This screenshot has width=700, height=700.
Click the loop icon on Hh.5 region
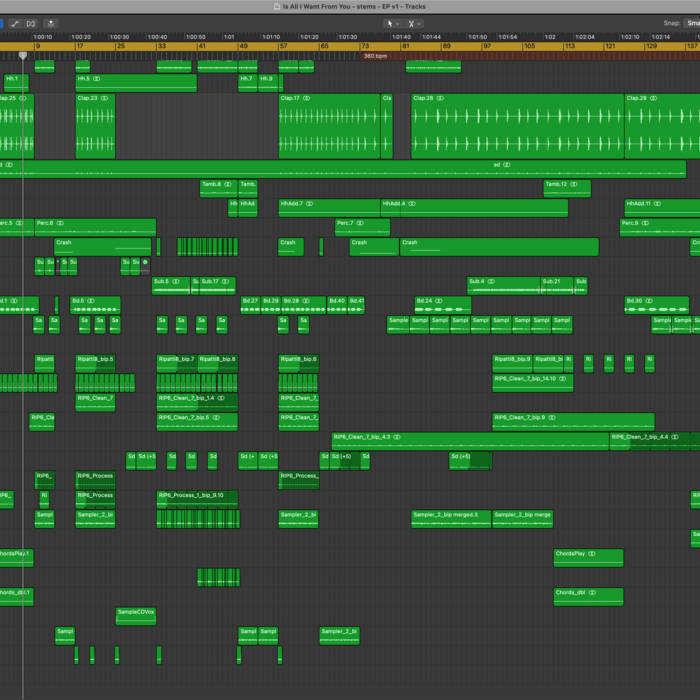tap(97, 79)
